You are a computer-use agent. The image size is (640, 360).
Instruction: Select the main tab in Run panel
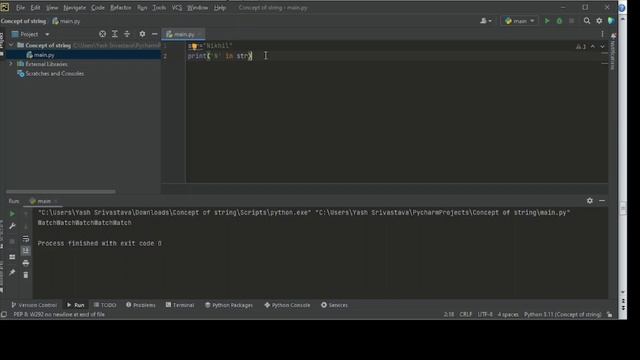[44, 201]
